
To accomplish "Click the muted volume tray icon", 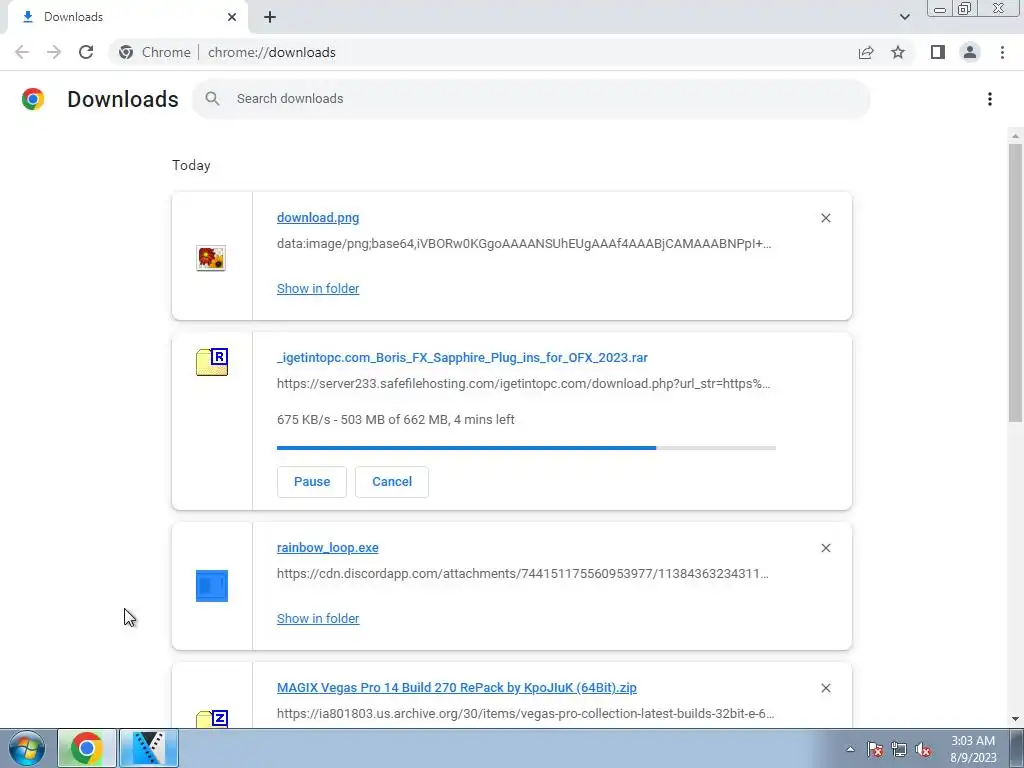I will point(923,749).
